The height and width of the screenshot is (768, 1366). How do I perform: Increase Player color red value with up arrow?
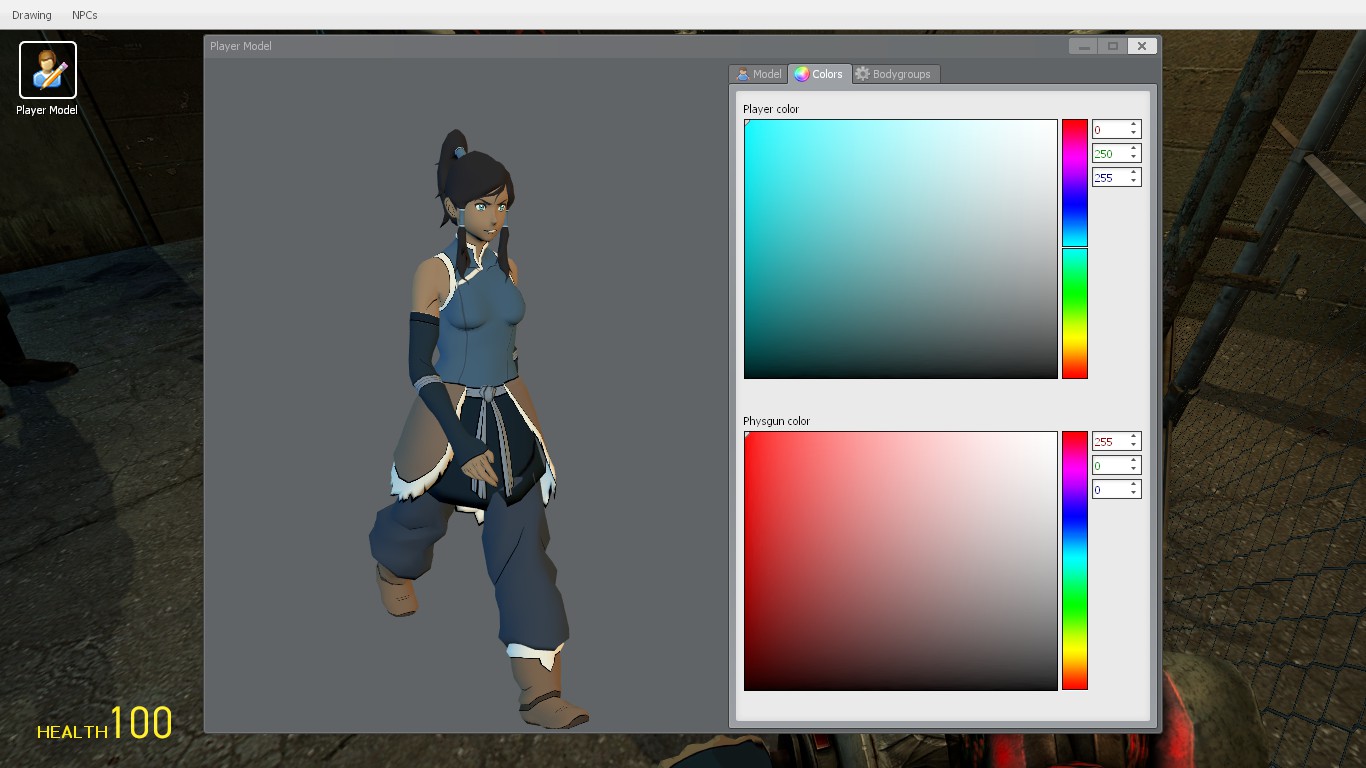[1134, 125]
